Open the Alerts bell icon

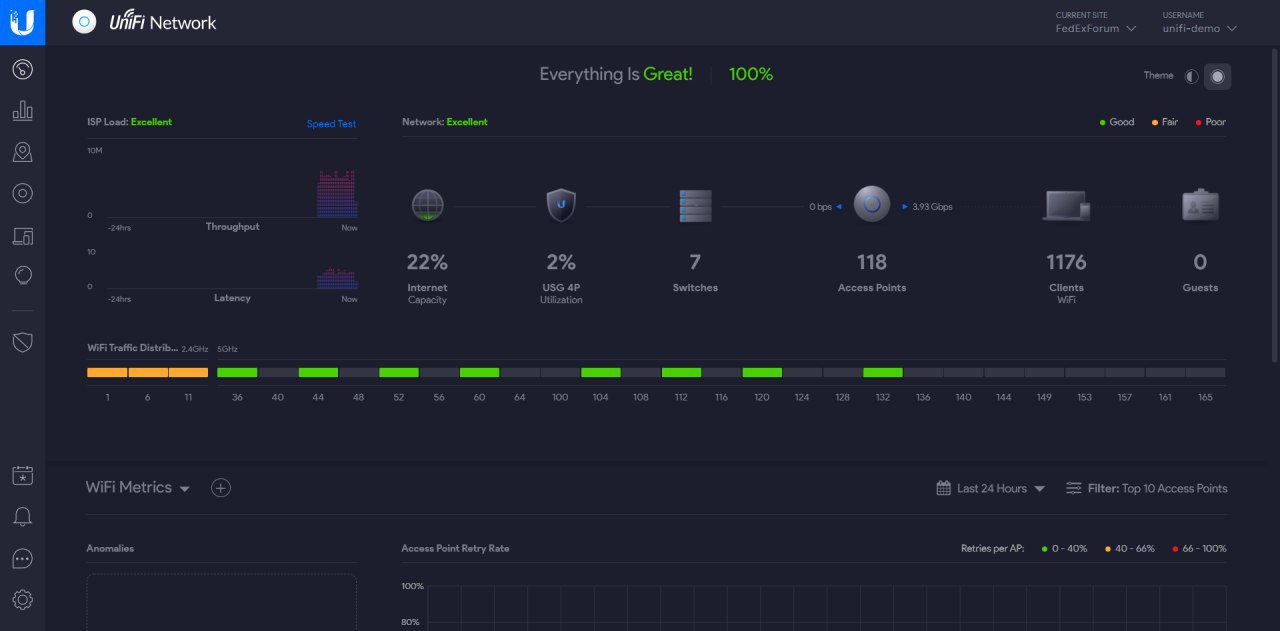coord(22,517)
